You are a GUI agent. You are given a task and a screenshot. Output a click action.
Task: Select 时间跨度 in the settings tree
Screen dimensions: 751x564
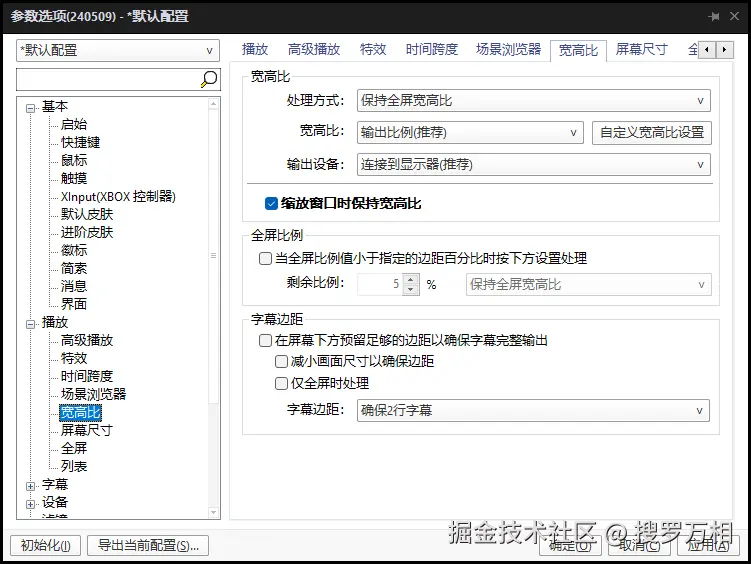tap(87, 376)
